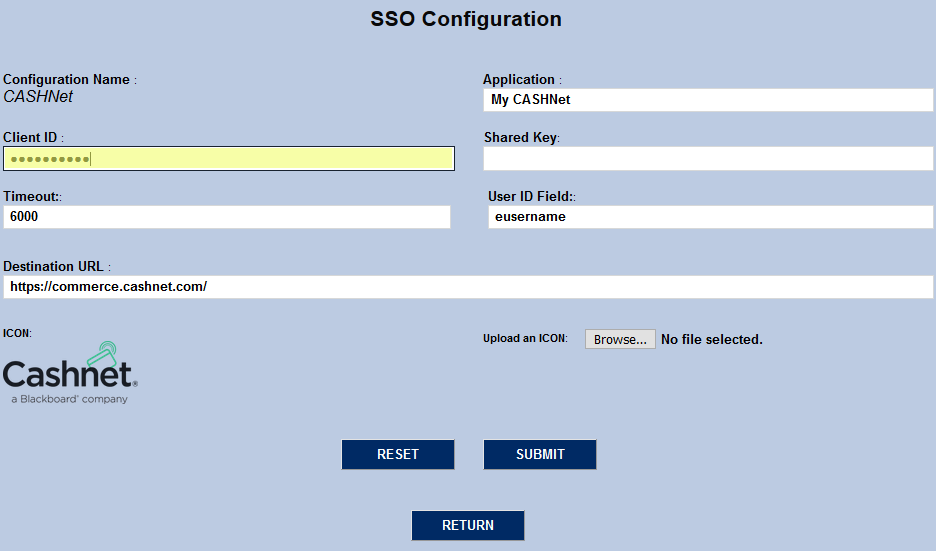Click the Upload an ICON label

[524, 339]
